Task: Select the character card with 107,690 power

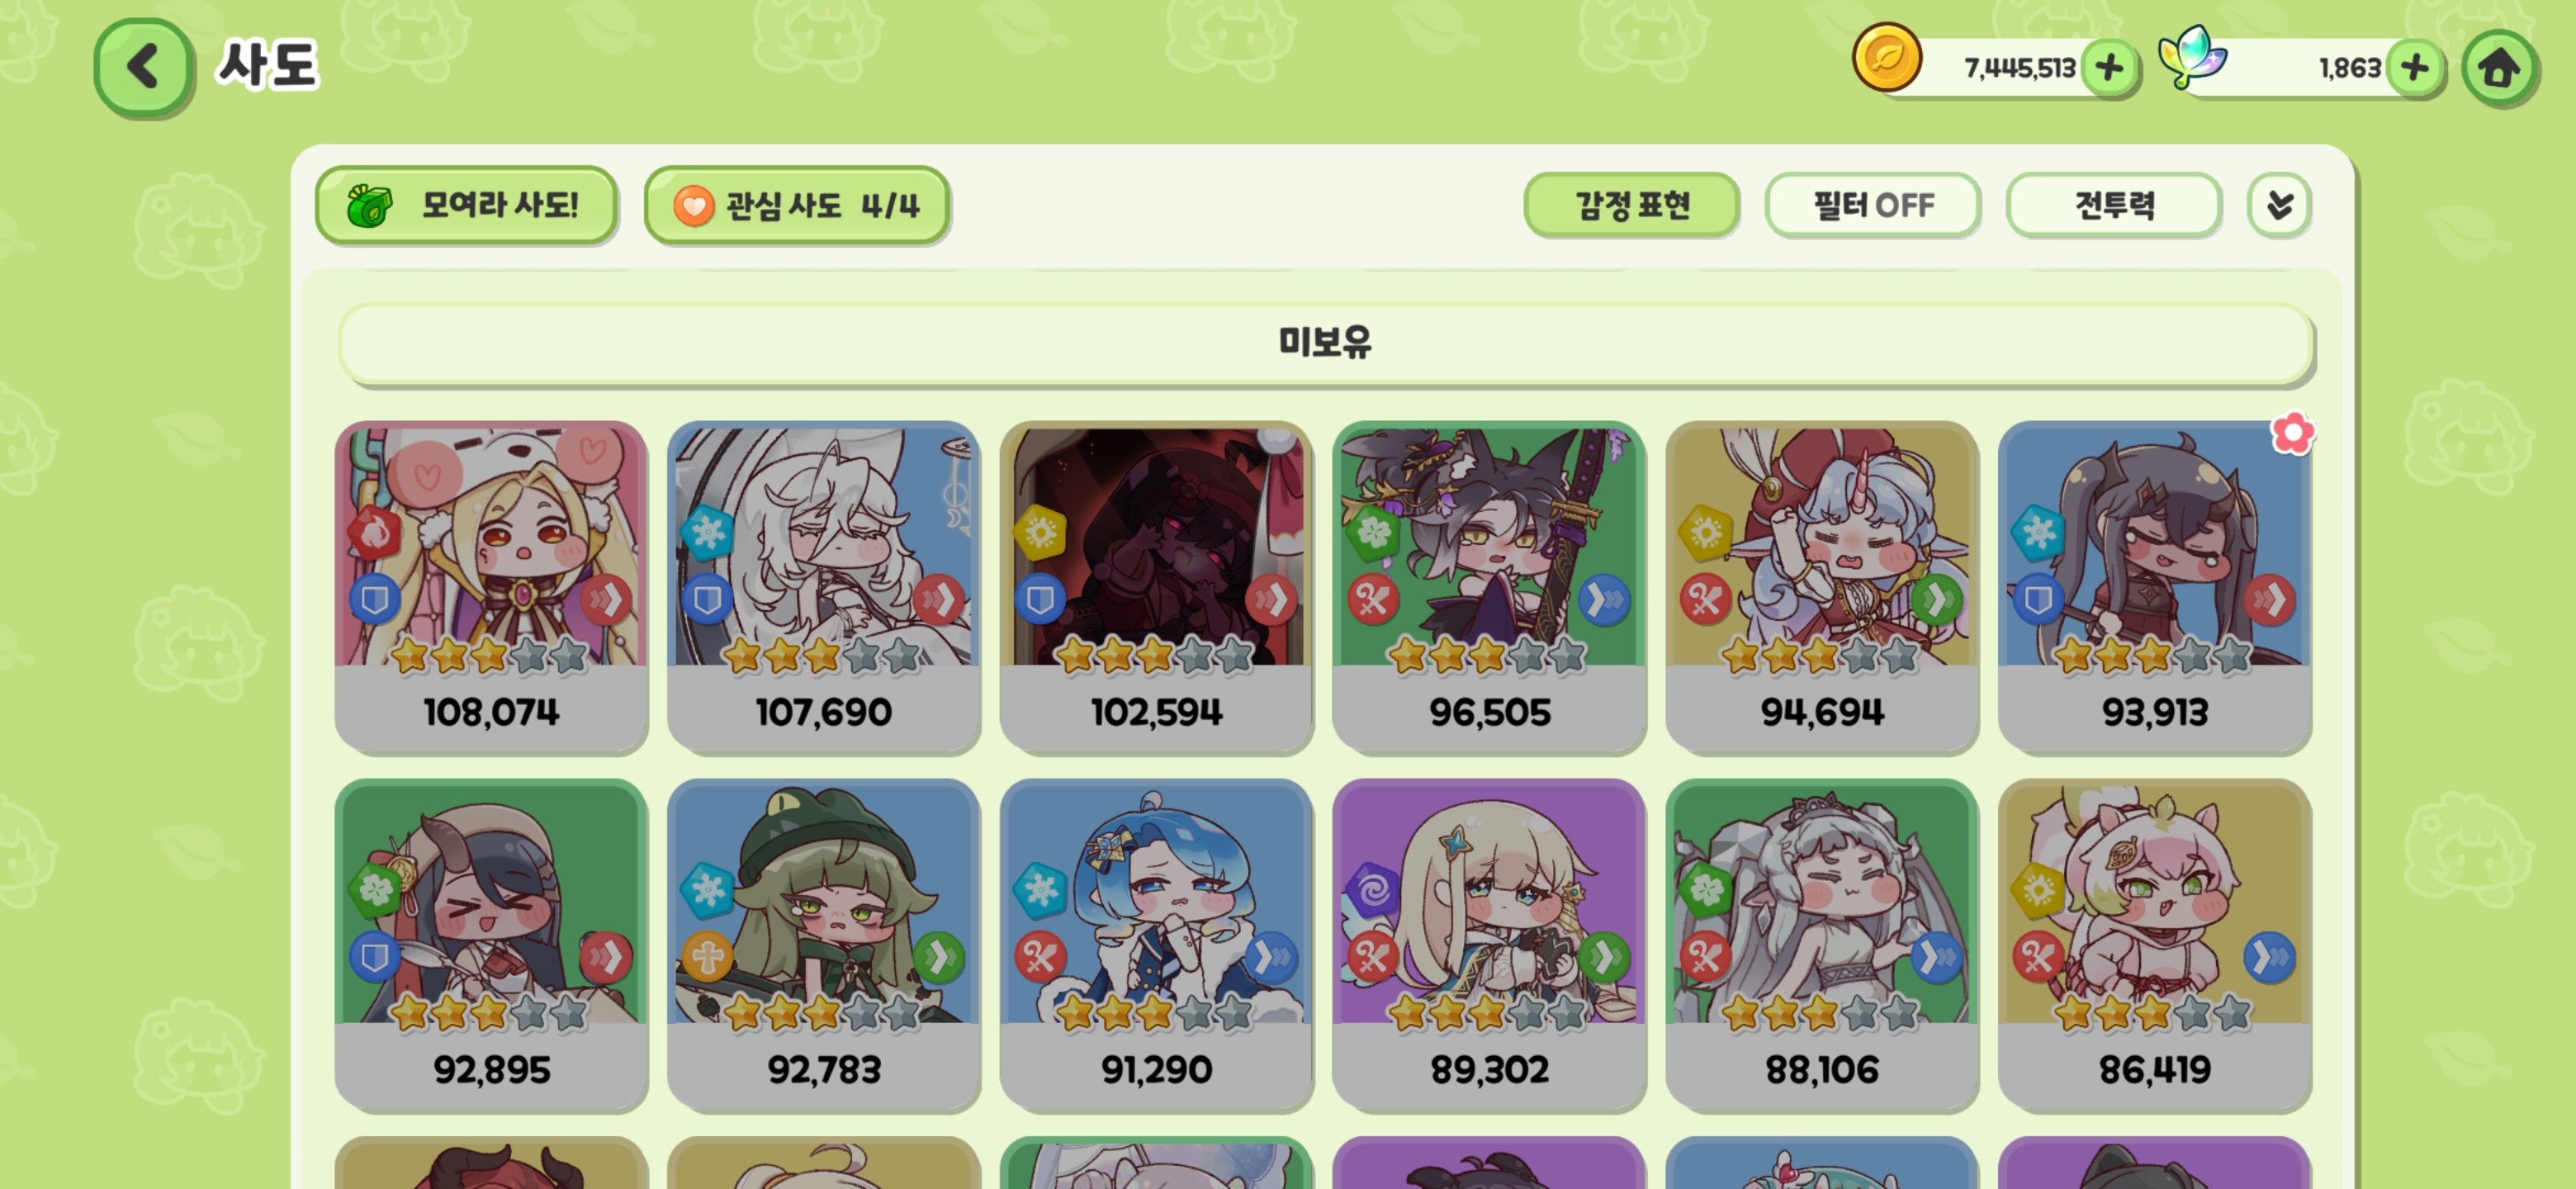Action: pyautogui.click(x=823, y=587)
